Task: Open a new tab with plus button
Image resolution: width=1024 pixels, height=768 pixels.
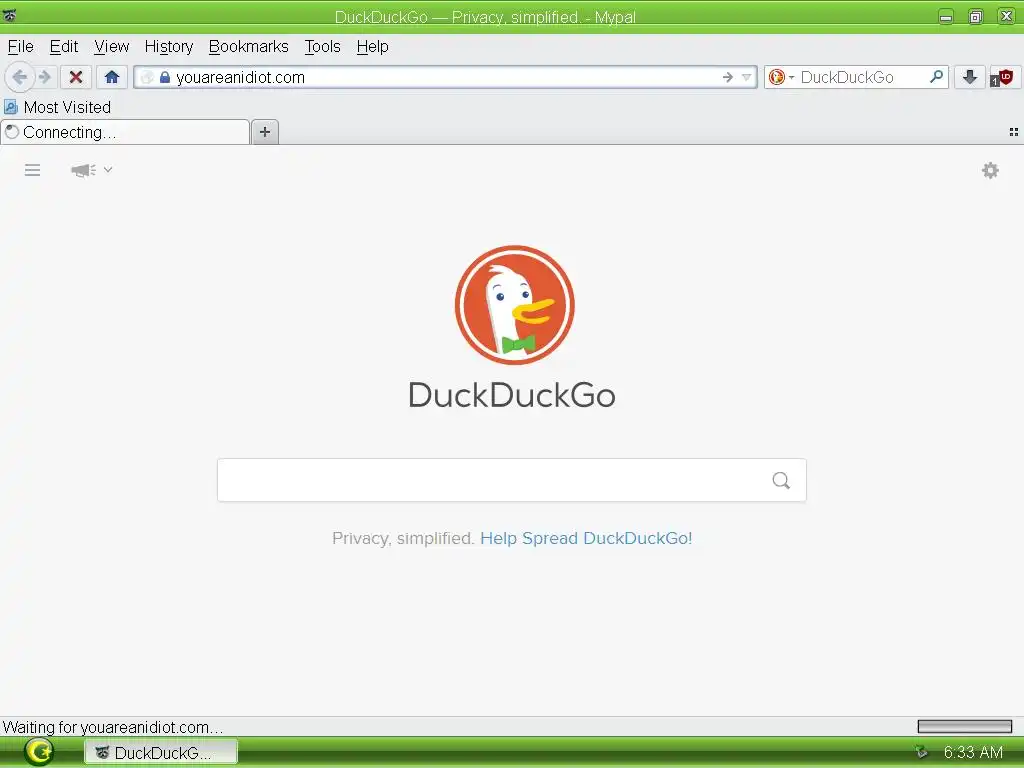Action: [x=264, y=132]
